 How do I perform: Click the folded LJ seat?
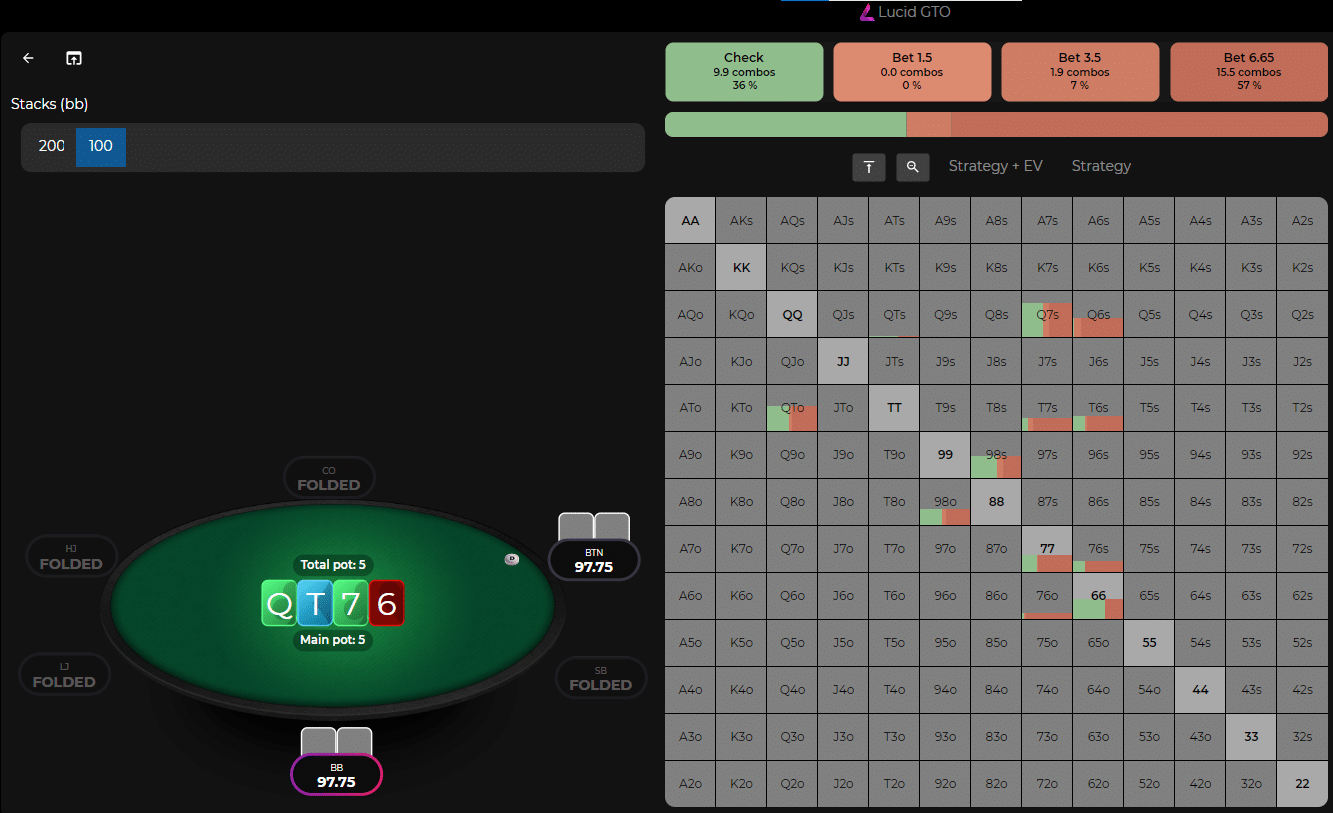click(x=64, y=674)
